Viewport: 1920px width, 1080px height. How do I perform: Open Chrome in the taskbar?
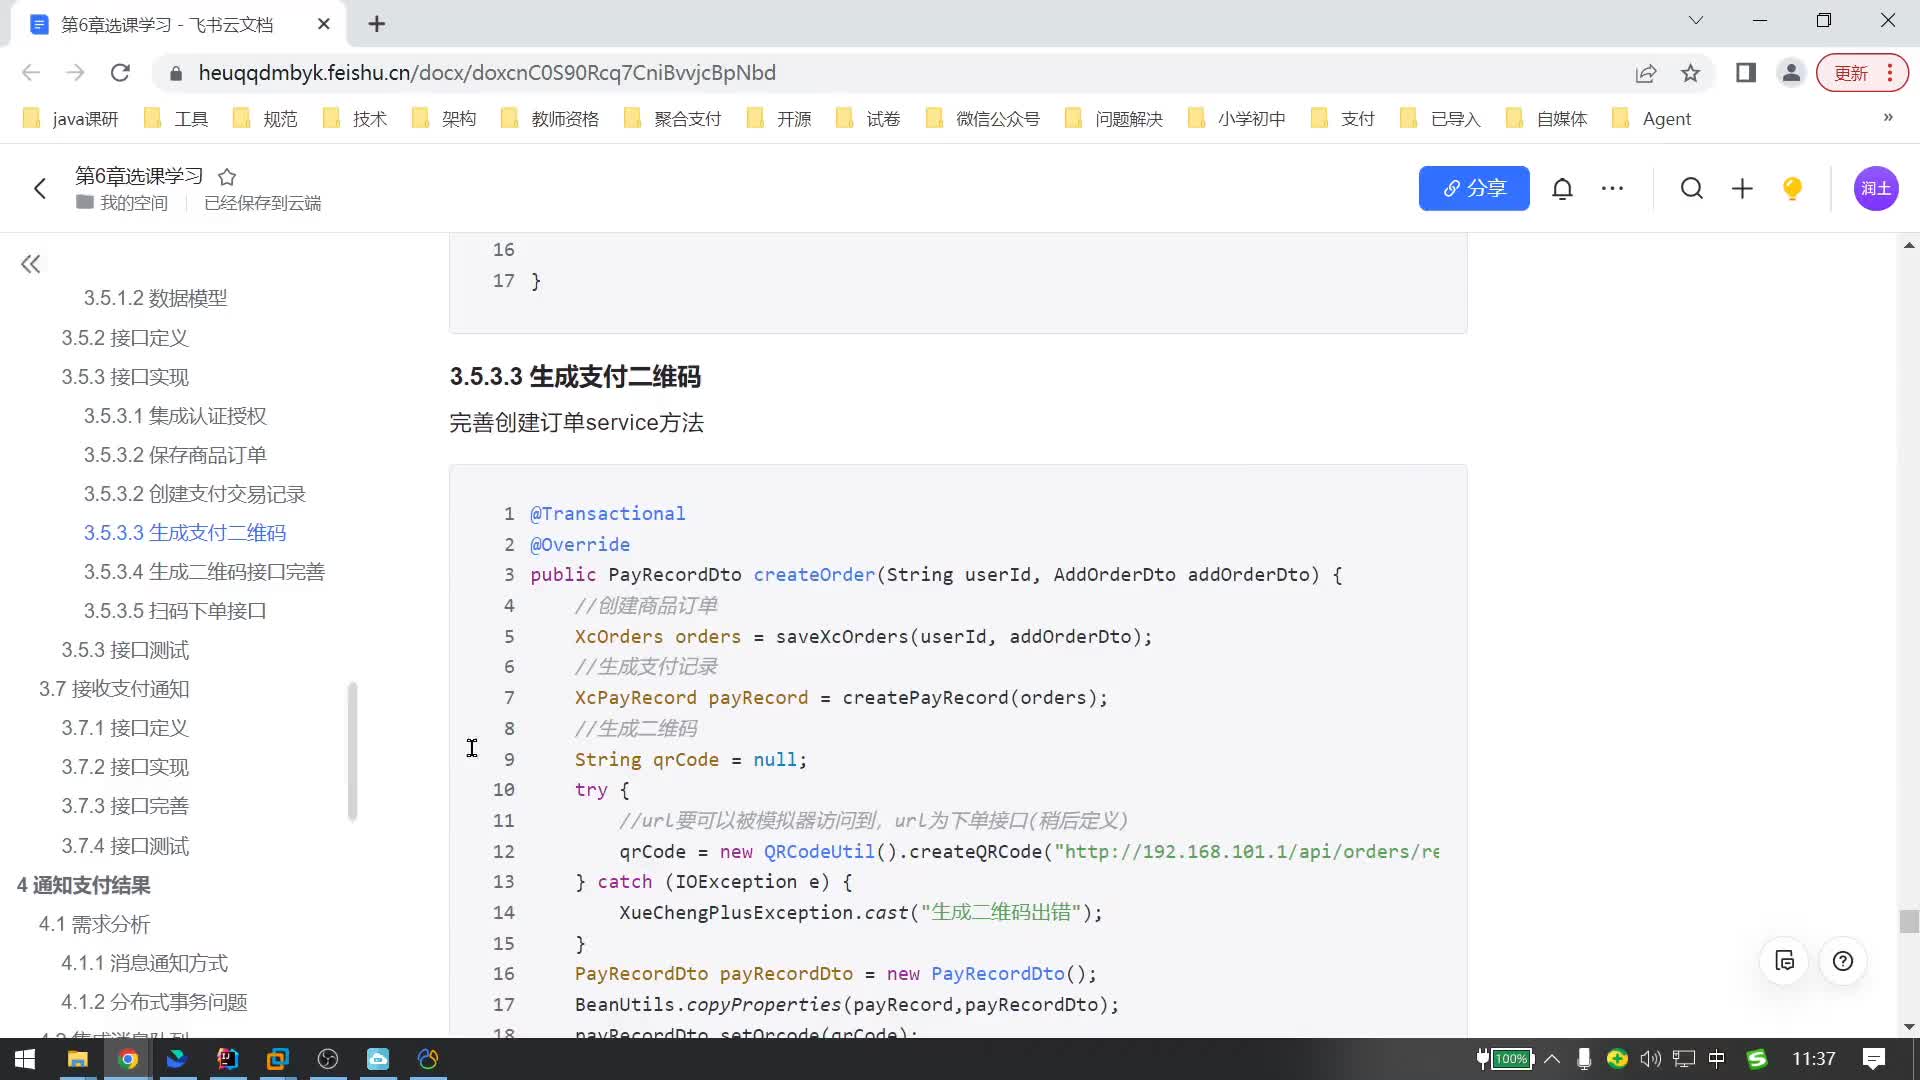point(128,1059)
